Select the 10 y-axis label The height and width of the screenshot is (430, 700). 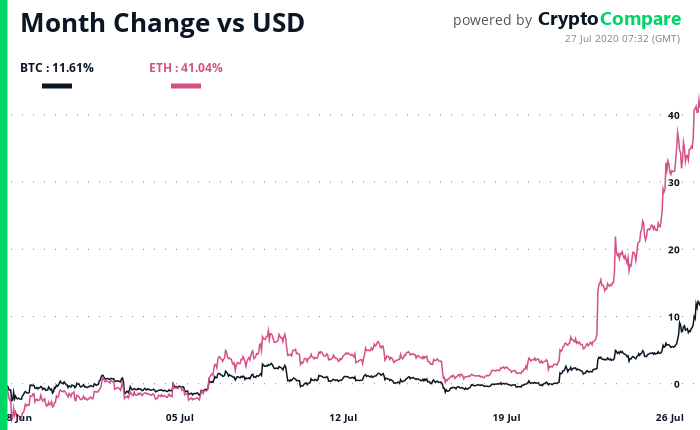pyautogui.click(x=674, y=317)
